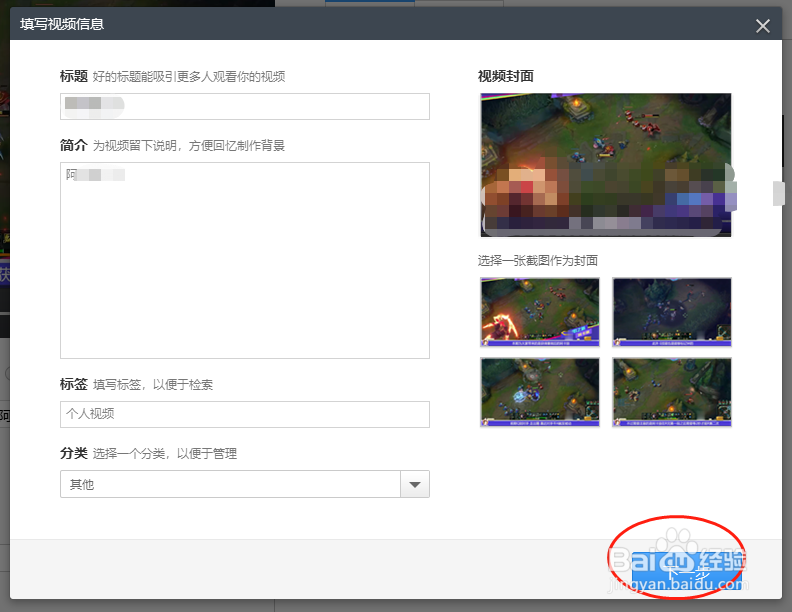792x612 pixels.
Task: Choose the bottom-left cover screenshot thumbnail
Action: click(540, 392)
